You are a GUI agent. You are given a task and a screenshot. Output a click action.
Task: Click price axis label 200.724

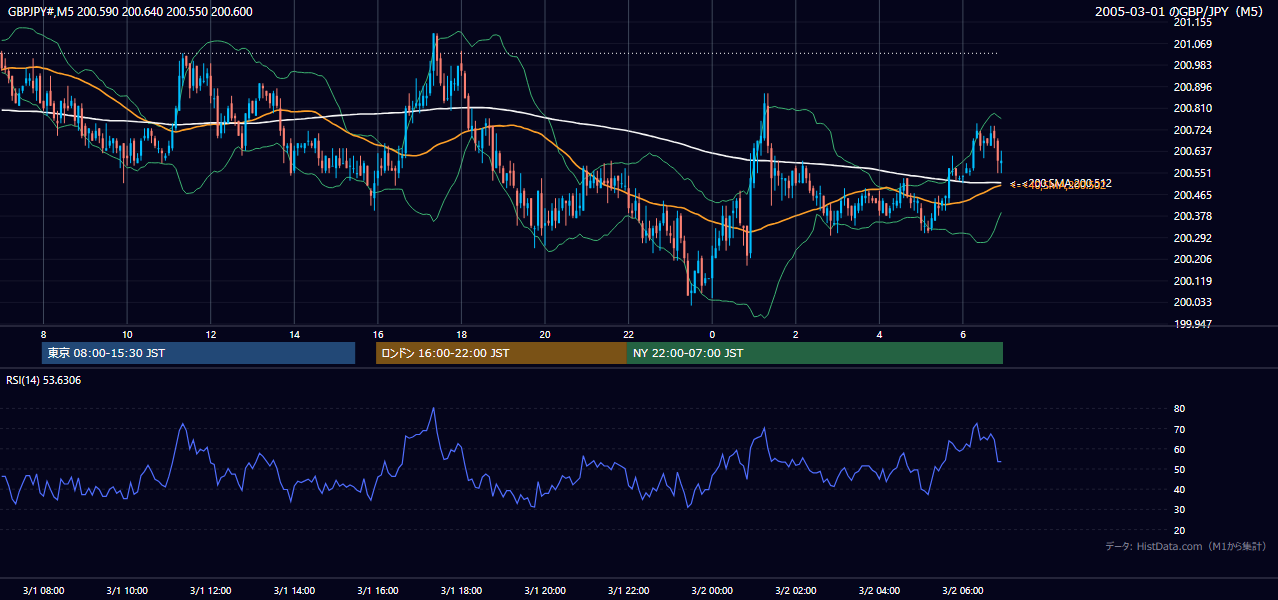pos(1193,130)
